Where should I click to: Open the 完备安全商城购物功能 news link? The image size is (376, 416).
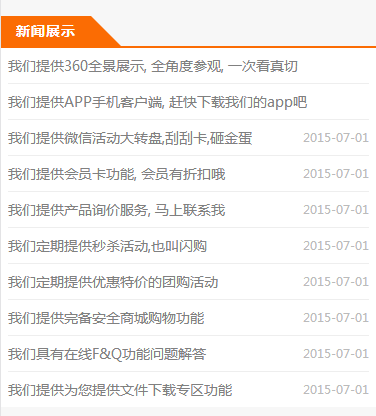pyautogui.click(x=106, y=318)
